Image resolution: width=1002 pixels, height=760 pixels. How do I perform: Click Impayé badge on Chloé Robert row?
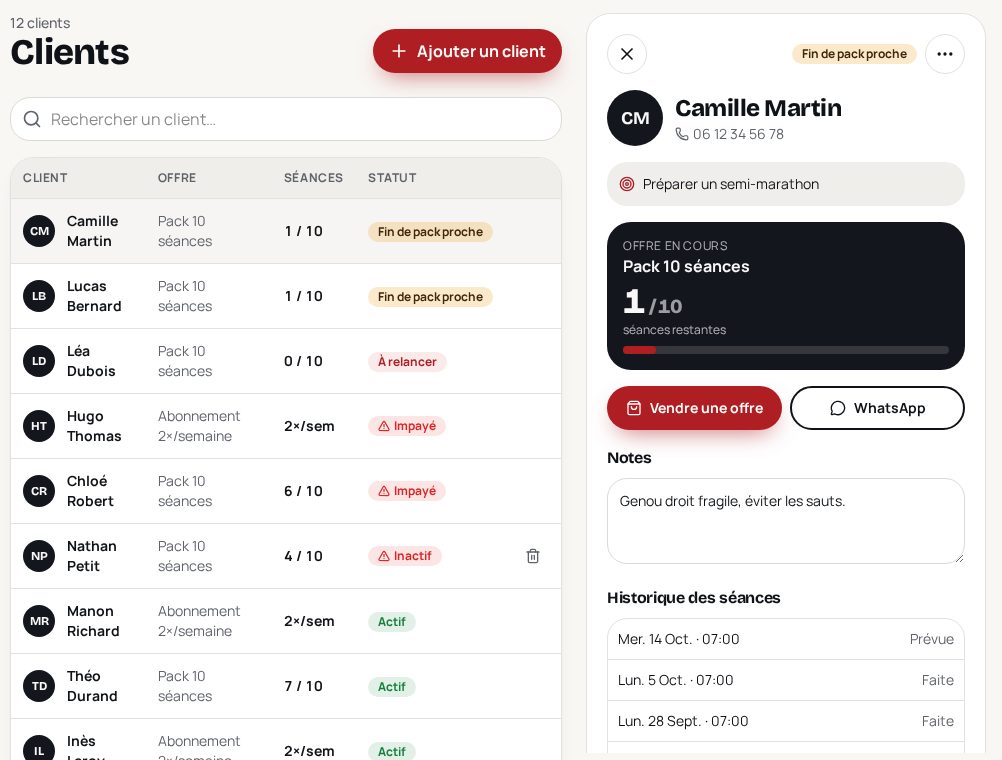tap(406, 491)
